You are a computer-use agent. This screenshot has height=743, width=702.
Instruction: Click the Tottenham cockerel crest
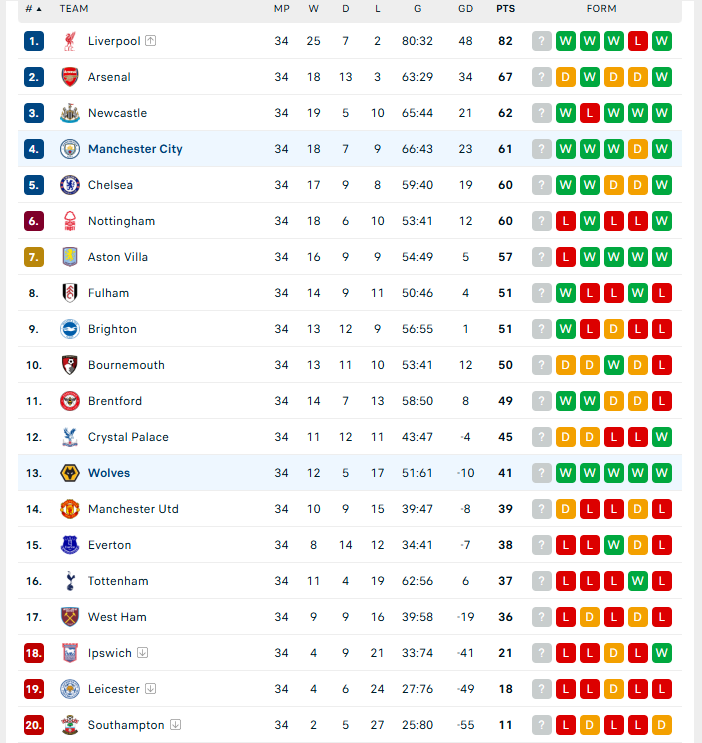tap(70, 581)
